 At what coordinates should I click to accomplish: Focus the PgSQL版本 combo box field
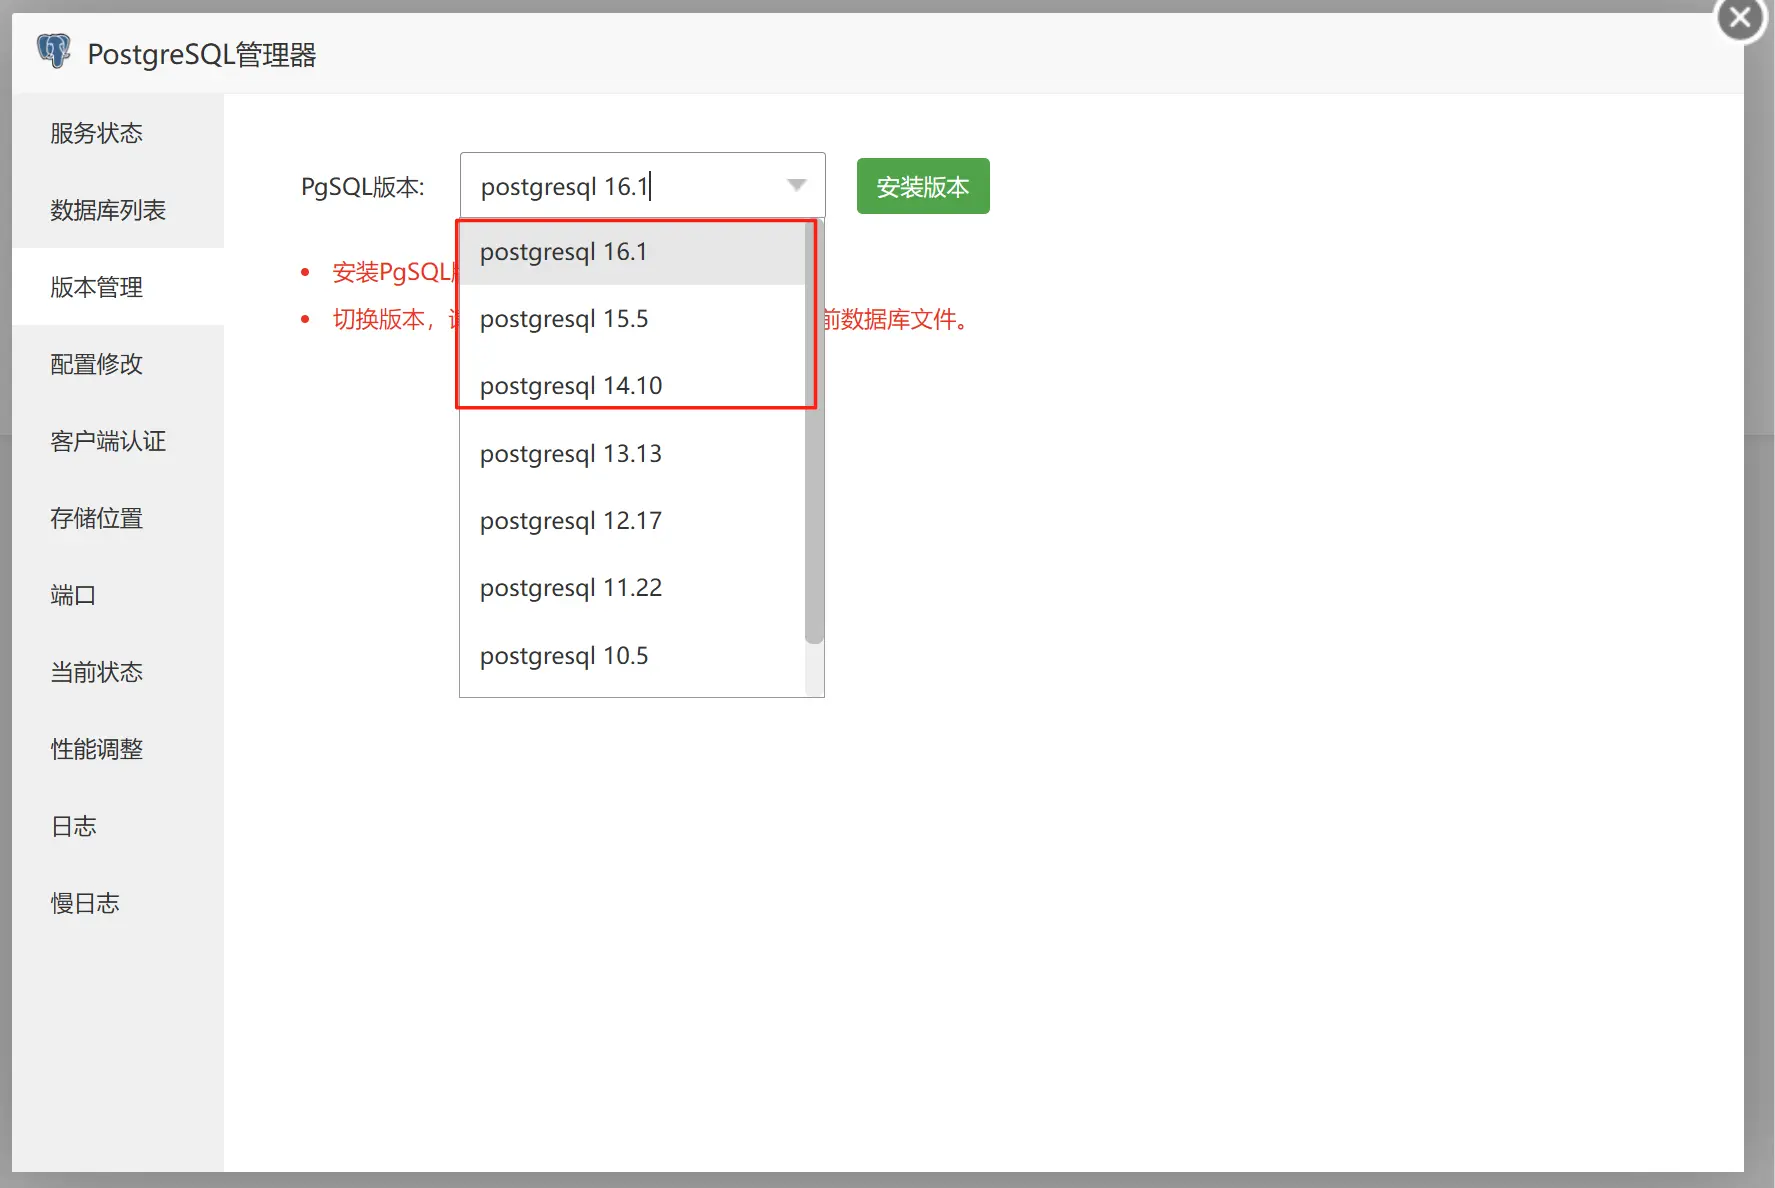(642, 185)
